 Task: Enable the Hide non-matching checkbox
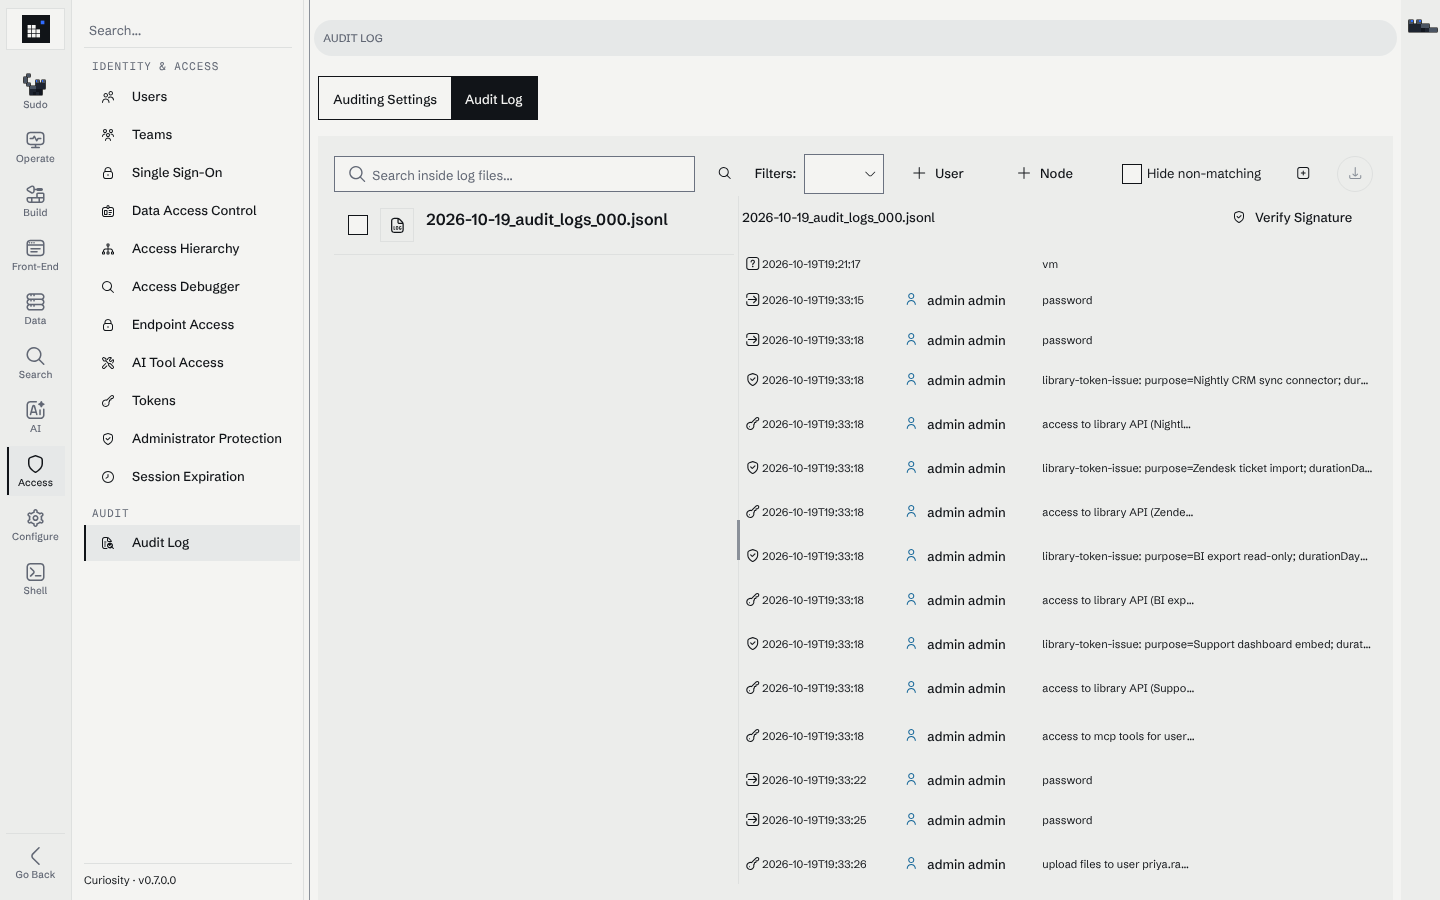[1132, 174]
